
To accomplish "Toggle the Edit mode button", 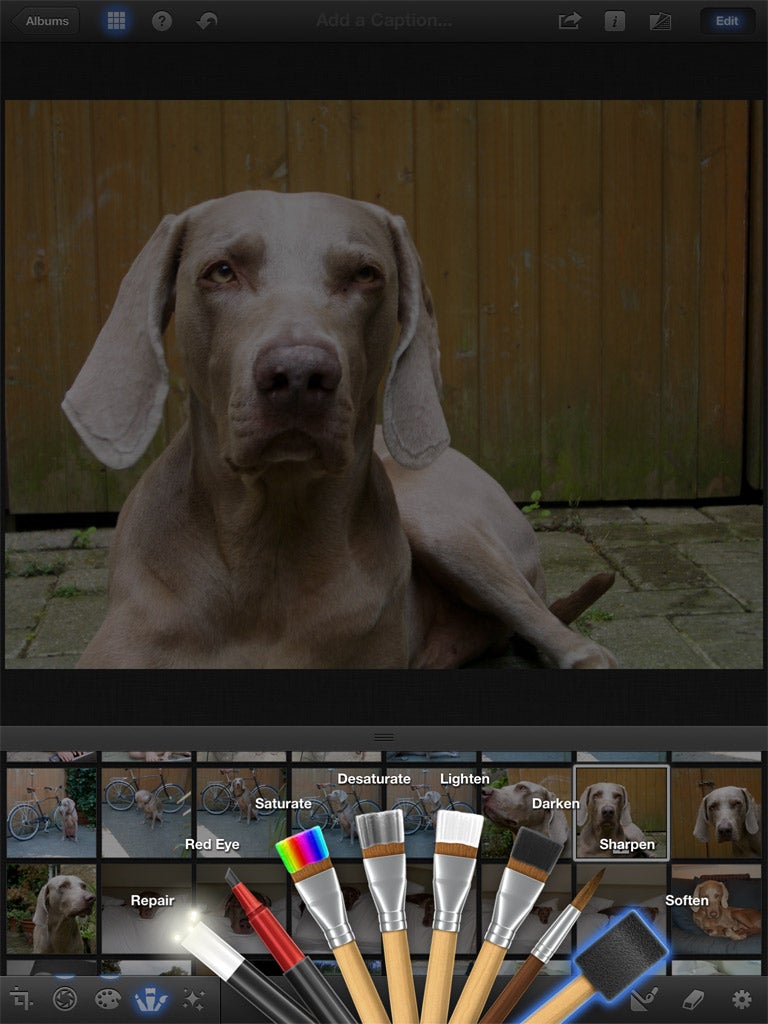I will pyautogui.click(x=727, y=21).
